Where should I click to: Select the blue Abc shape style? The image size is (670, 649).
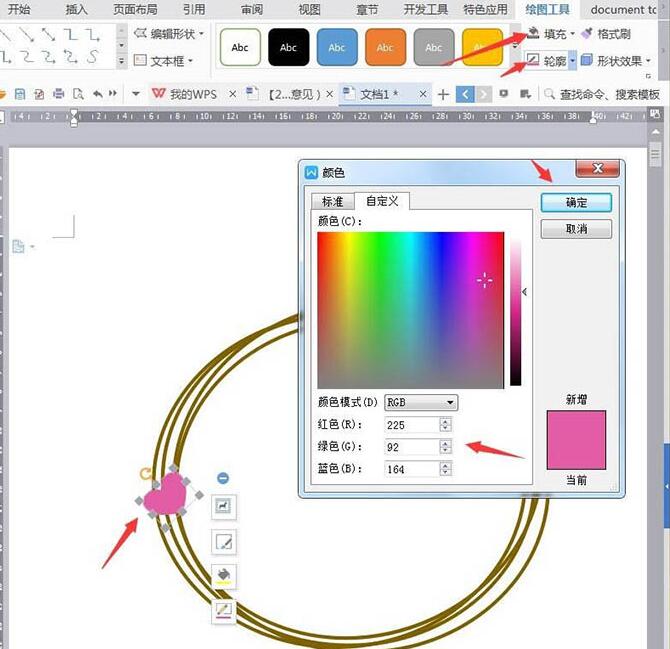click(337, 47)
